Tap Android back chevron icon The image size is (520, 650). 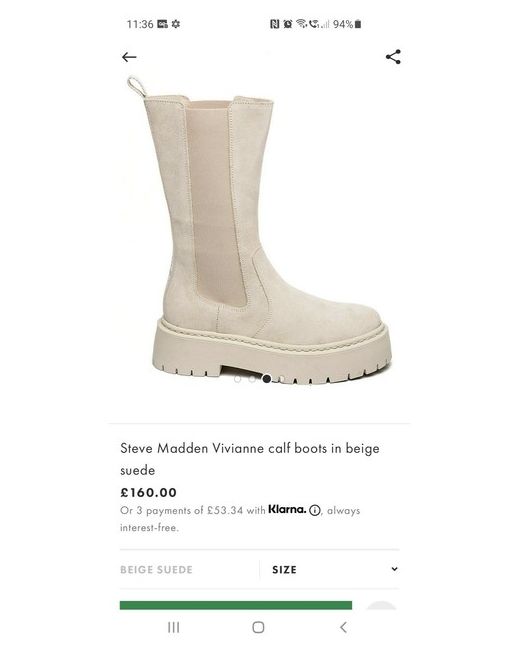point(343,627)
